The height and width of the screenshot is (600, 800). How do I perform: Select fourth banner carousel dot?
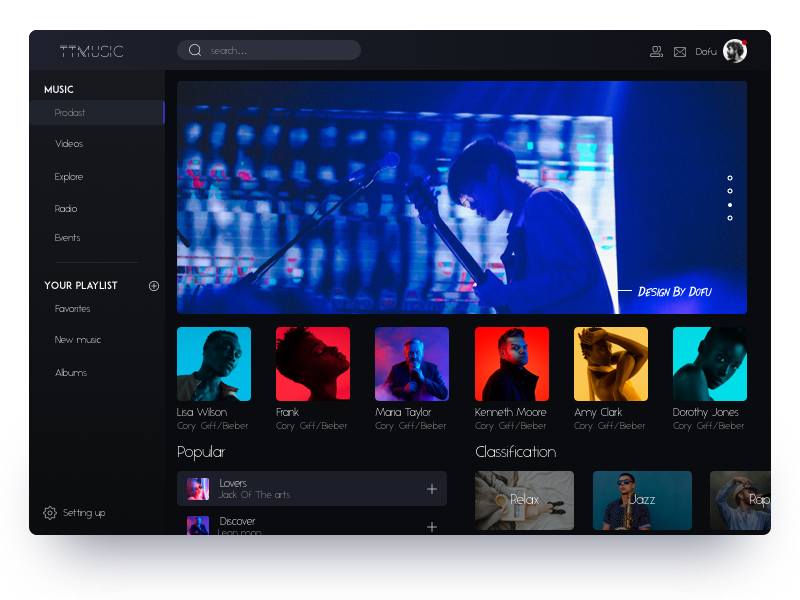[730, 218]
